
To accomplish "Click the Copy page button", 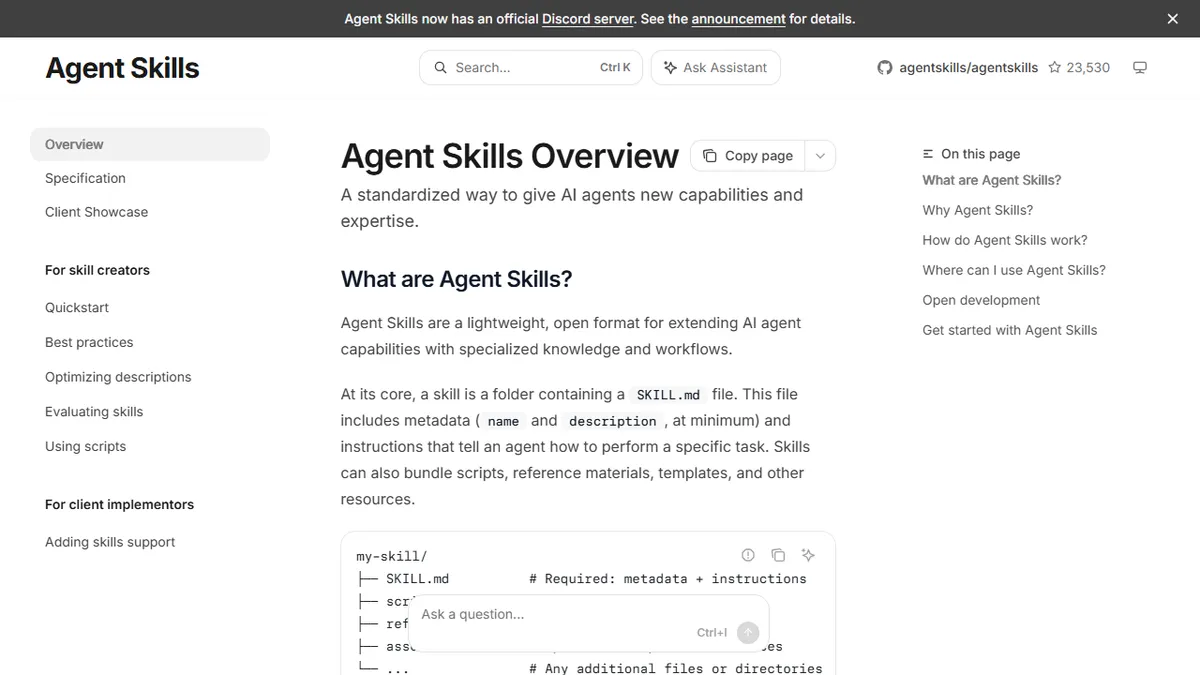I will [x=748, y=156].
